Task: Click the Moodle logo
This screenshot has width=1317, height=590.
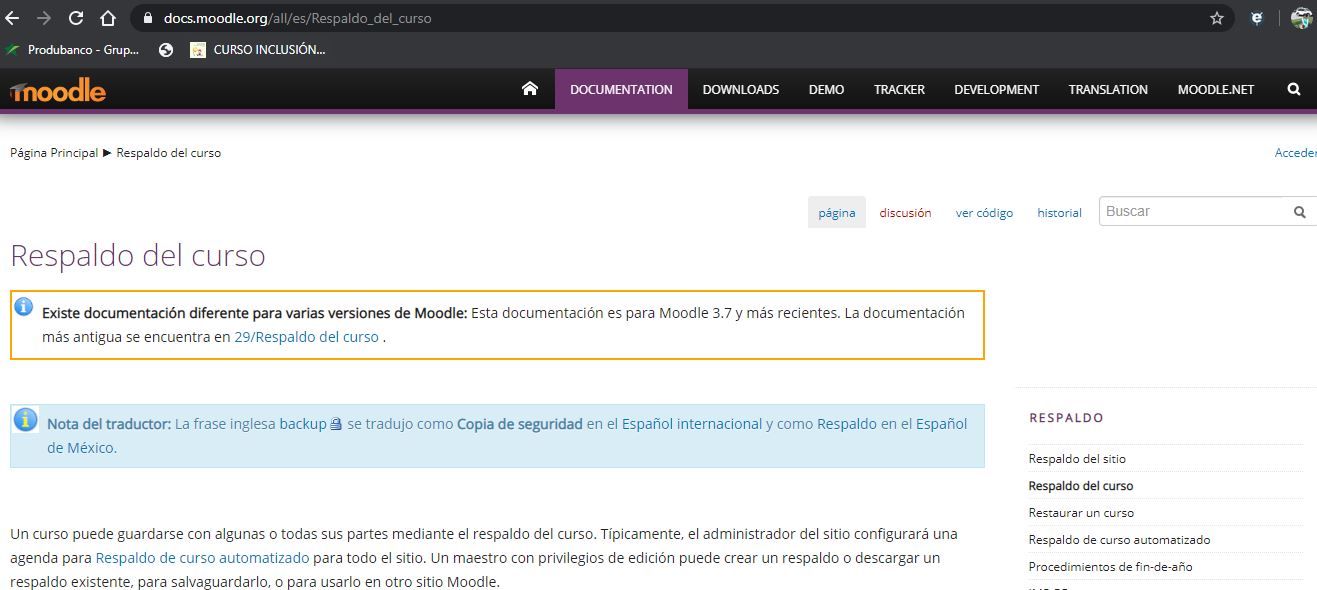Action: (57, 89)
